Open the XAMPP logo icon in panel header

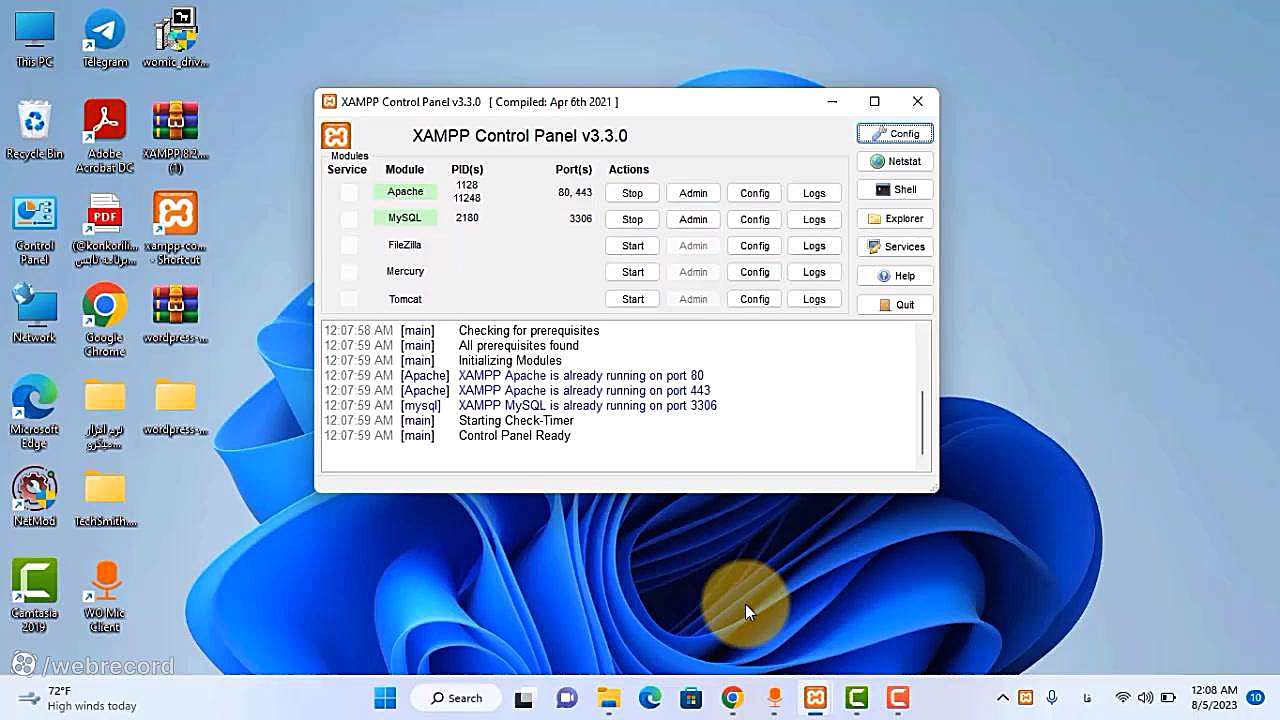(x=336, y=136)
